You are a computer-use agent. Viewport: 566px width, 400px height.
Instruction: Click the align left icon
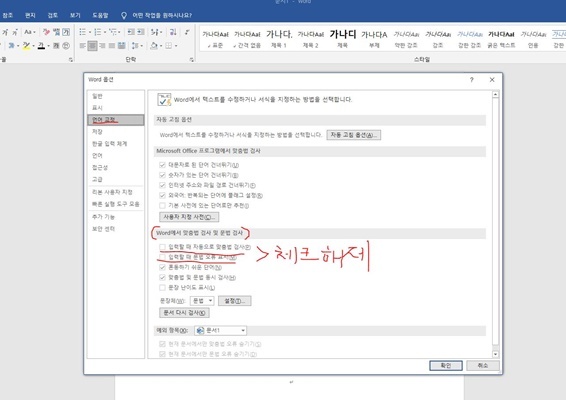83,46
